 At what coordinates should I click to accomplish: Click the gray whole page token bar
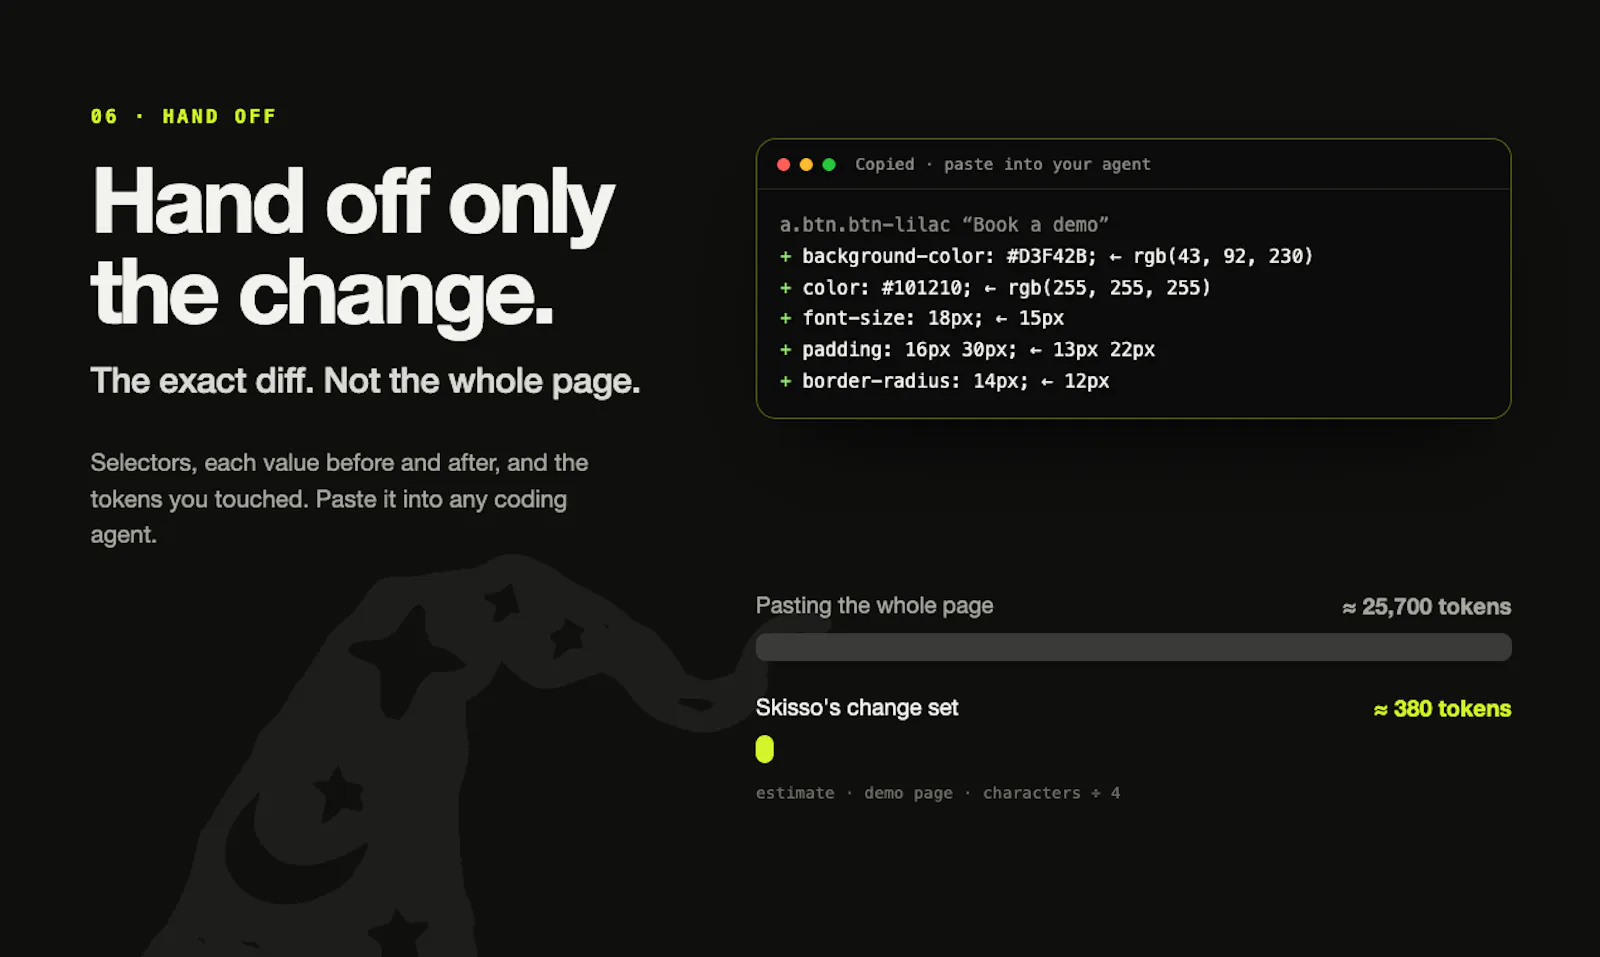tap(1133, 647)
